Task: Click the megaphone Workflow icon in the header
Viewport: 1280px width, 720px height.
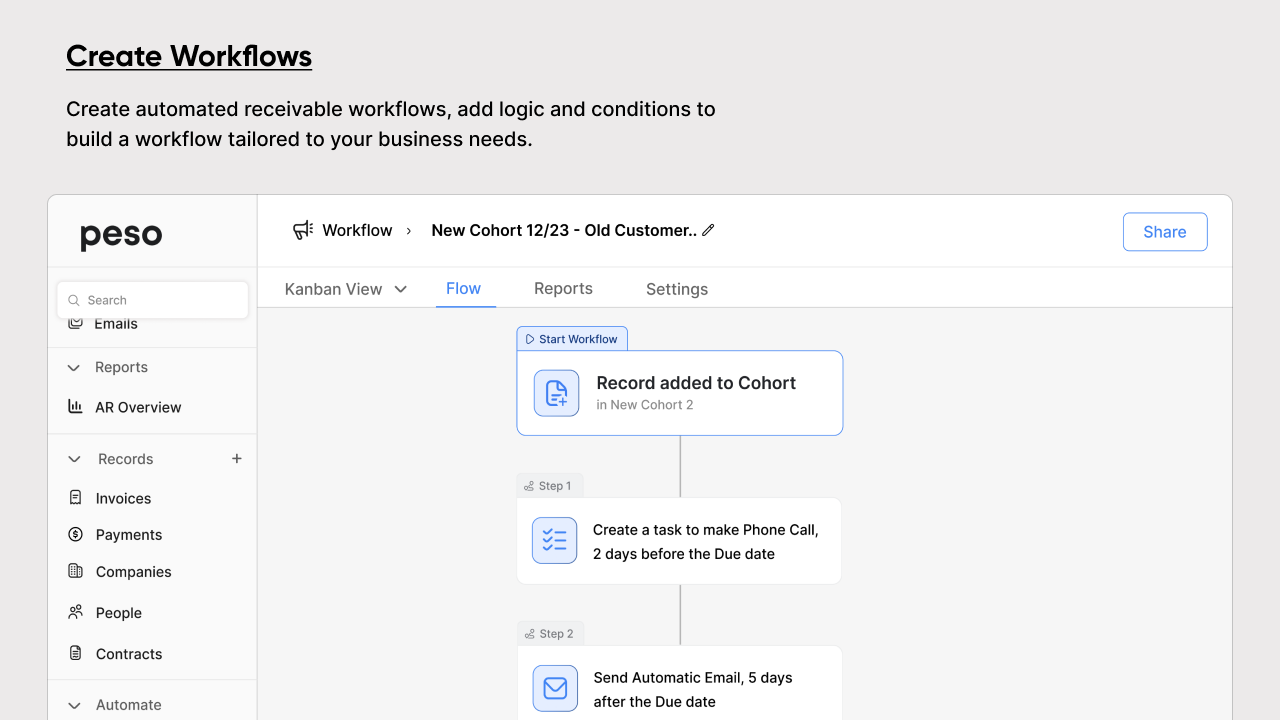Action: pos(302,229)
